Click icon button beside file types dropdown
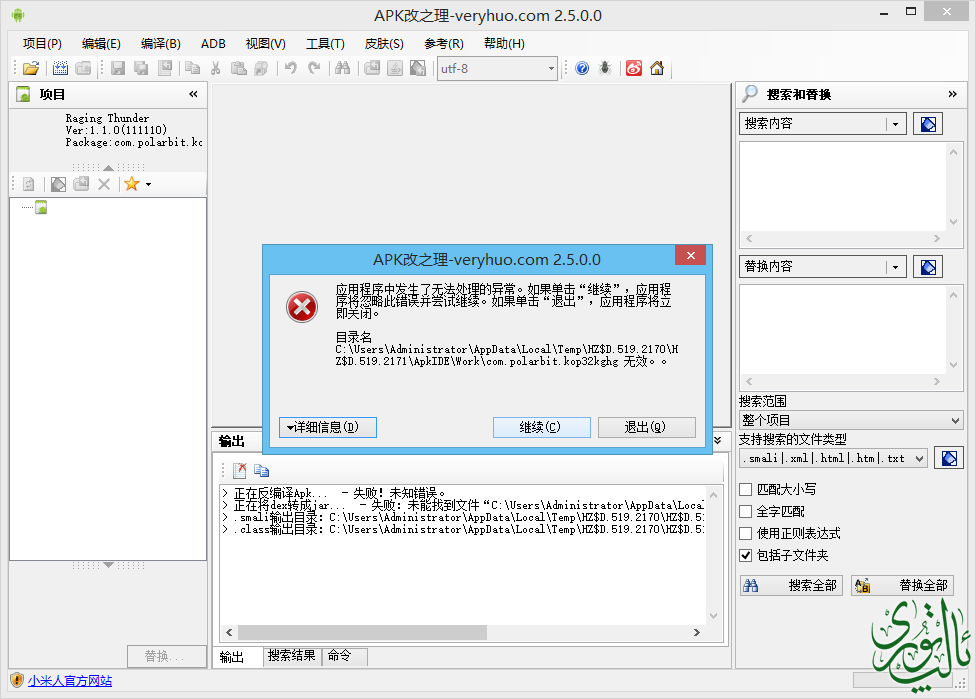The height and width of the screenshot is (699, 976). click(949, 458)
